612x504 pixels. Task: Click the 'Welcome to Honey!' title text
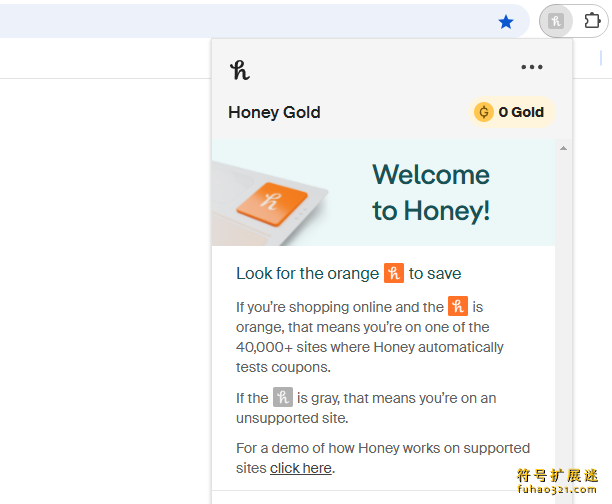[x=431, y=192]
